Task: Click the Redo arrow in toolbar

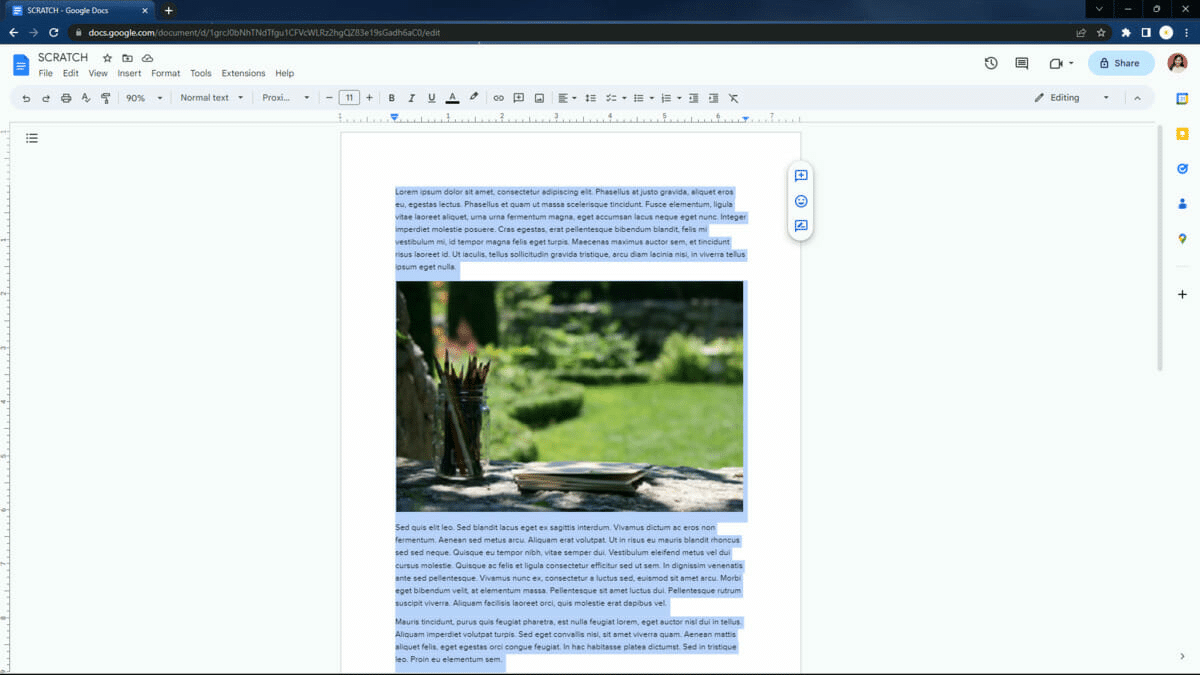Action: click(x=46, y=98)
